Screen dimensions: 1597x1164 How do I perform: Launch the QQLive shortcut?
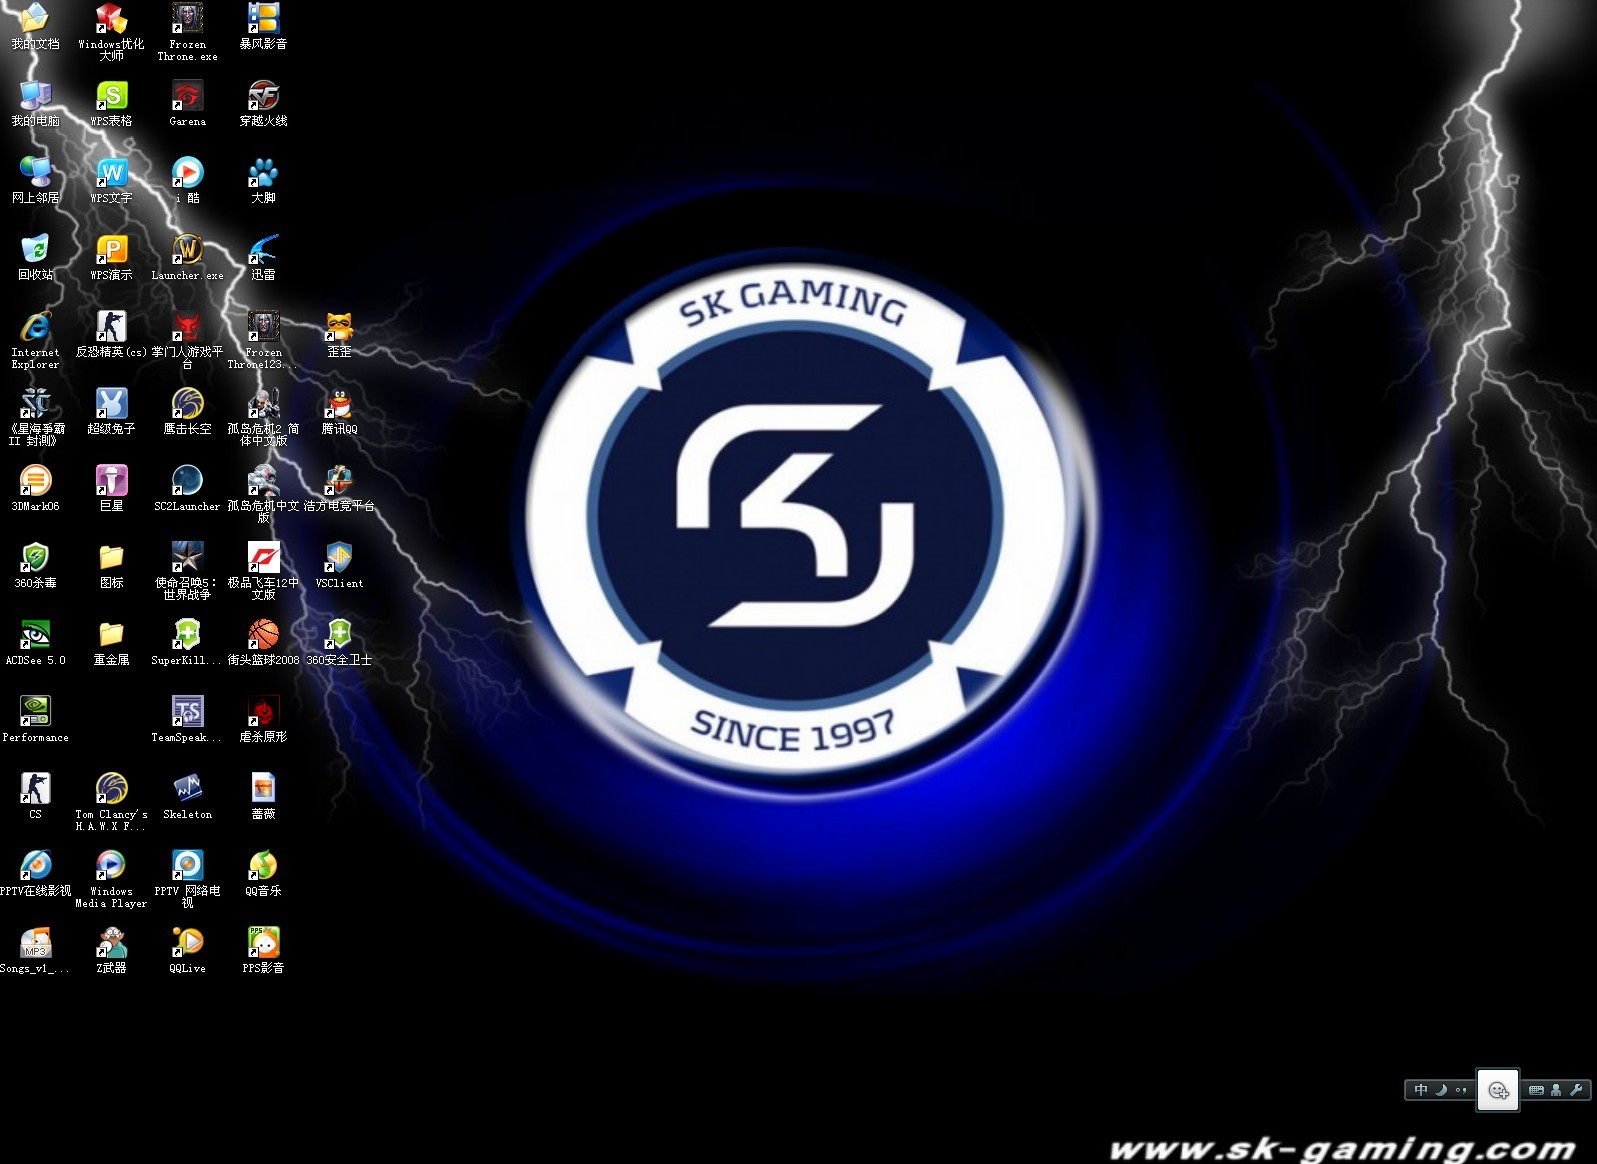click(187, 943)
